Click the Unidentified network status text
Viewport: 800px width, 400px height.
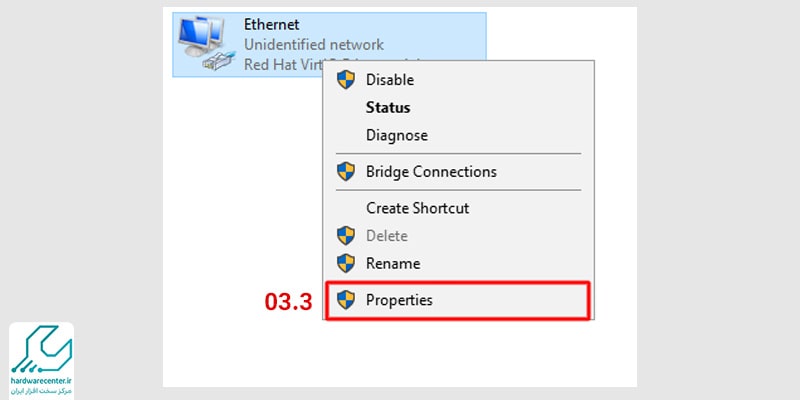coord(314,44)
